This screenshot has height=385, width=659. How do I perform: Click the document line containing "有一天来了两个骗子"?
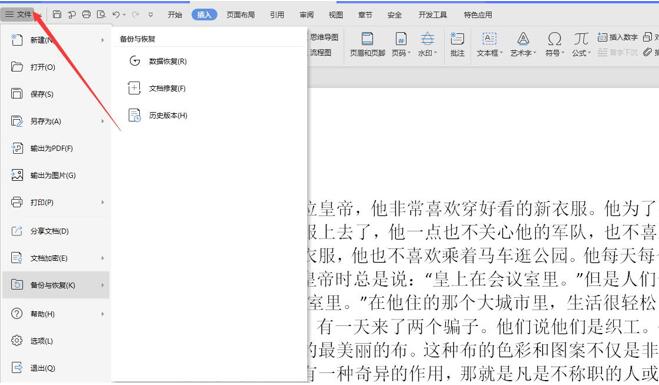click(x=482, y=327)
